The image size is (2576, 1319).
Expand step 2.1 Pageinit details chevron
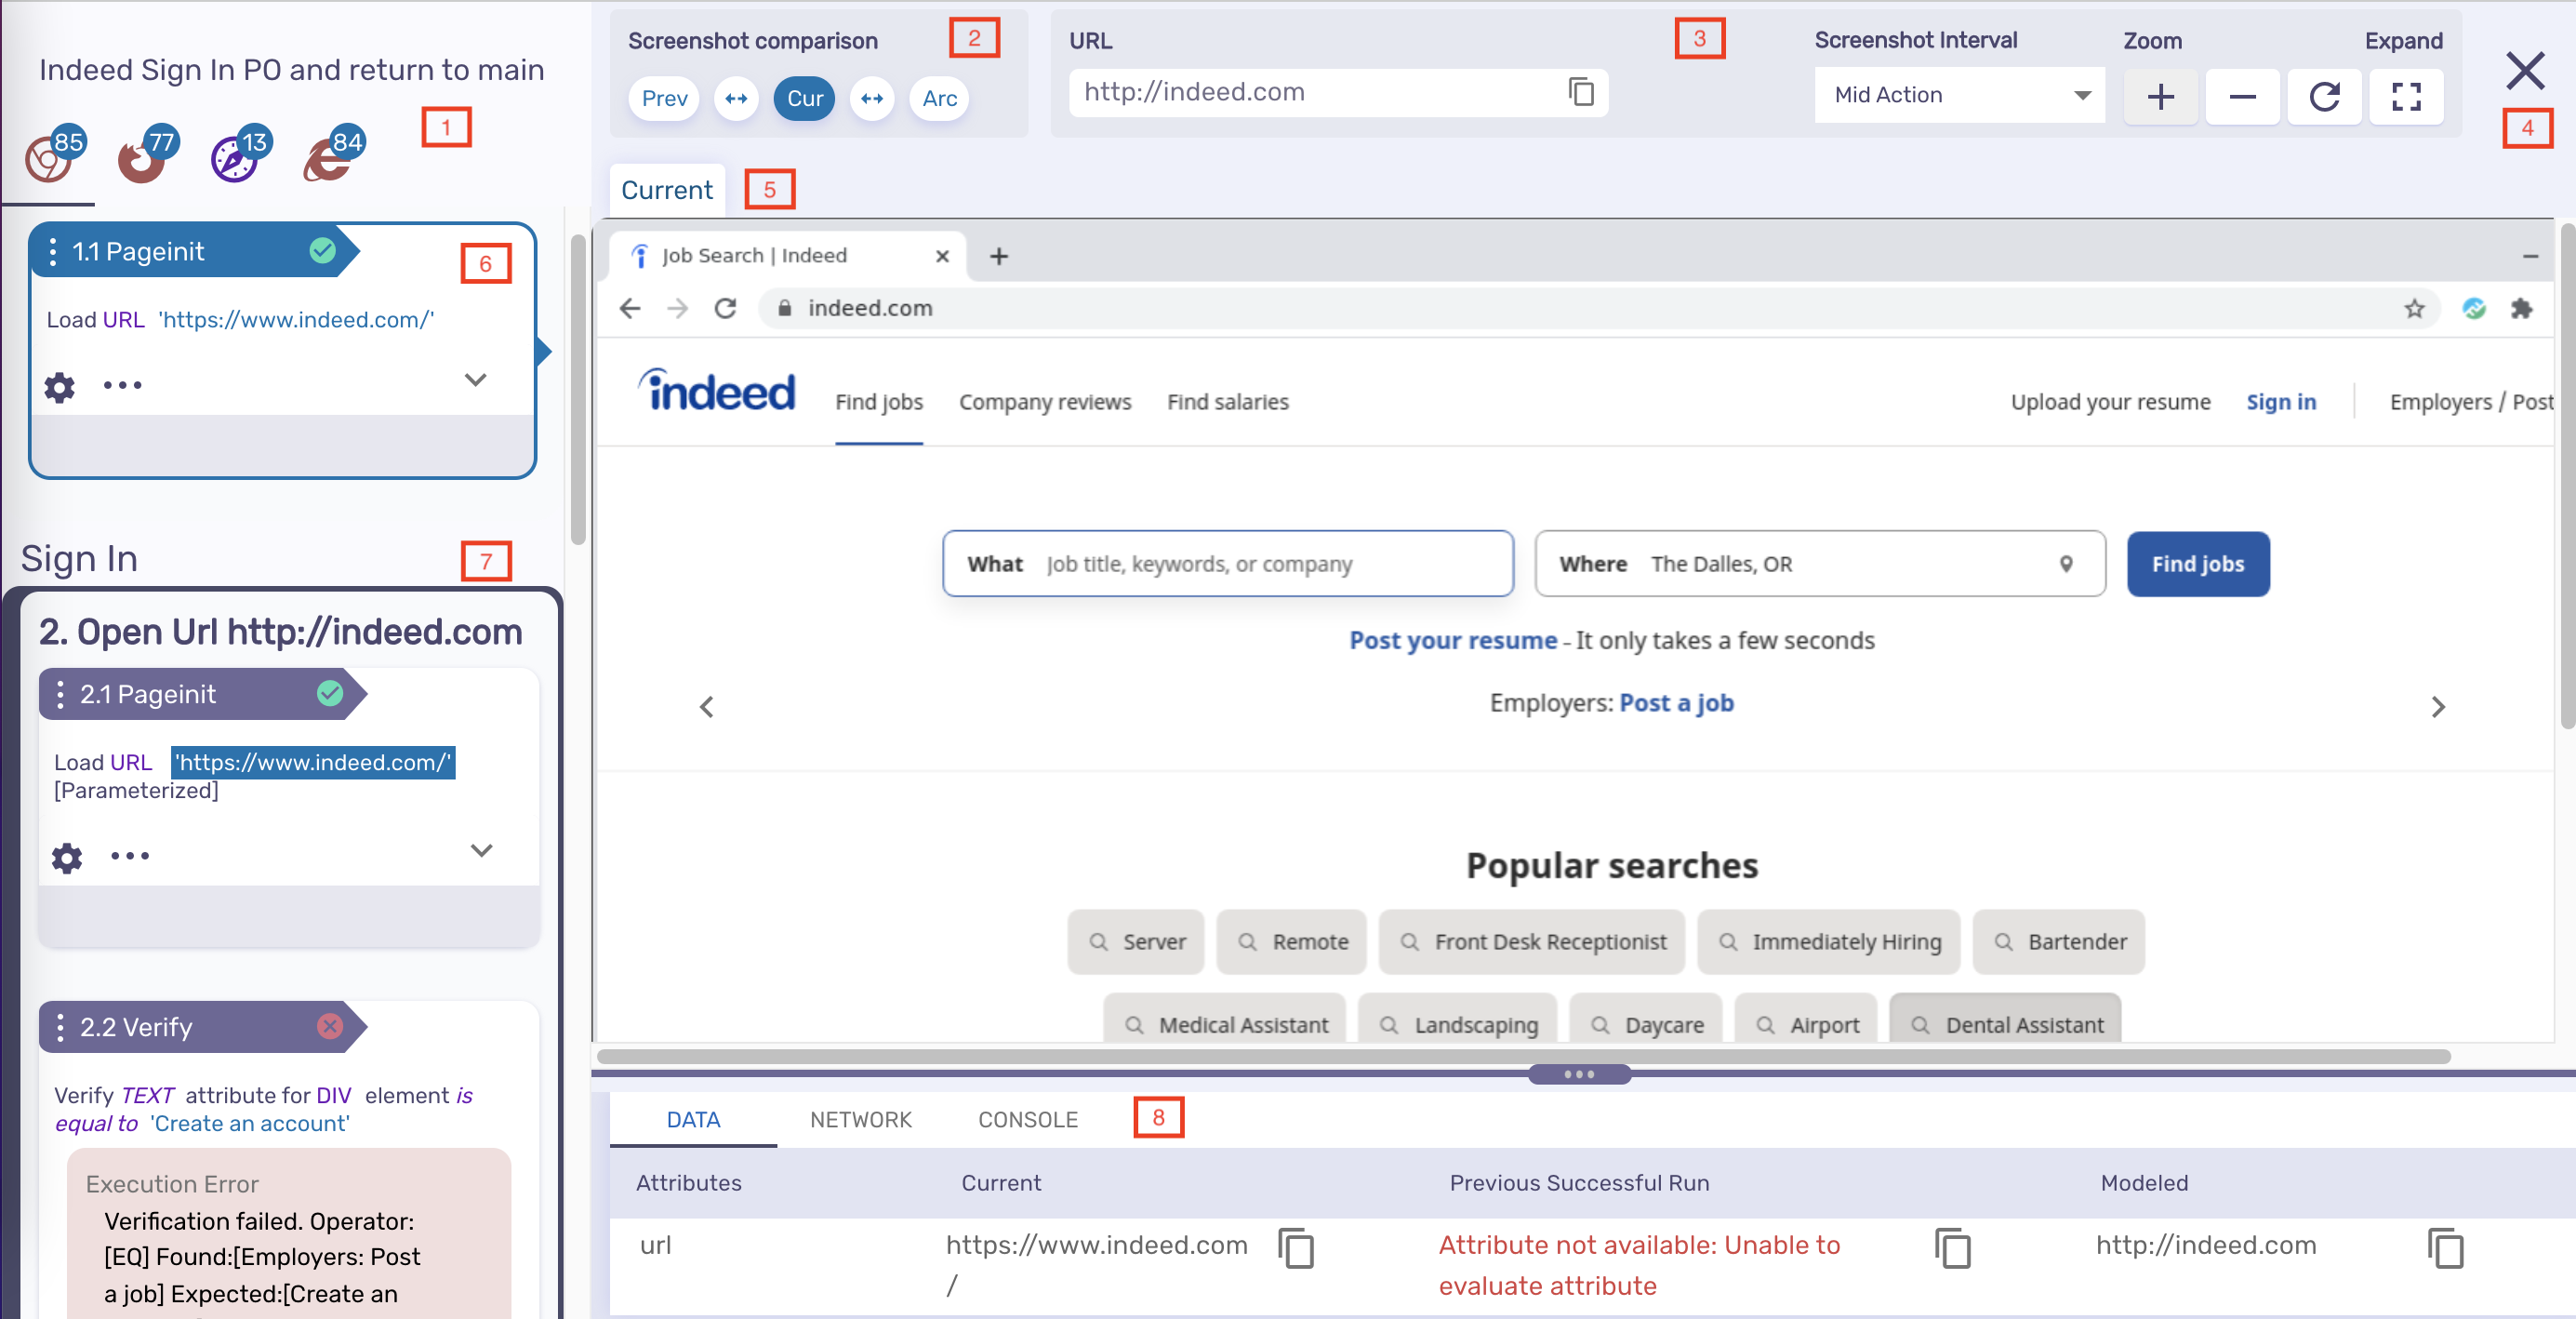click(482, 851)
